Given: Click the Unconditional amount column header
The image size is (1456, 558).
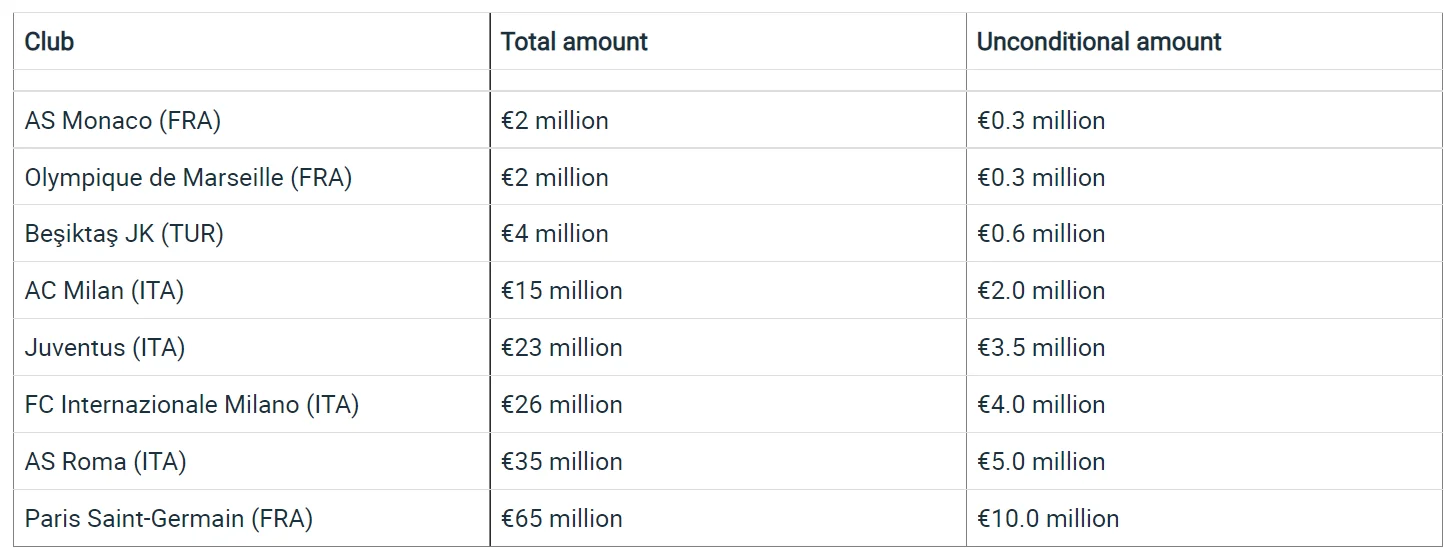Looking at the screenshot, I should coord(1099,42).
